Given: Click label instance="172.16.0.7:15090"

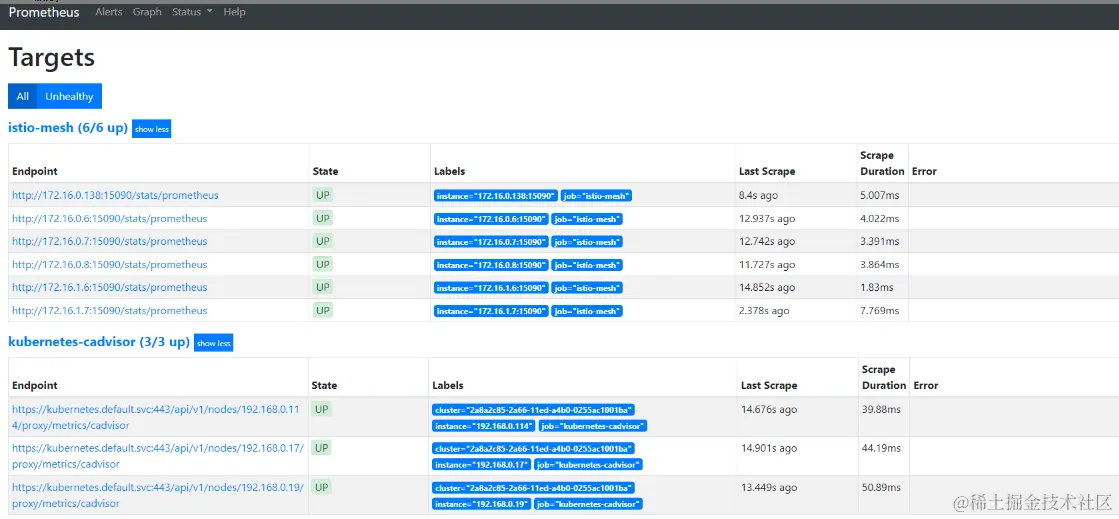Looking at the screenshot, I should (x=491, y=242).
